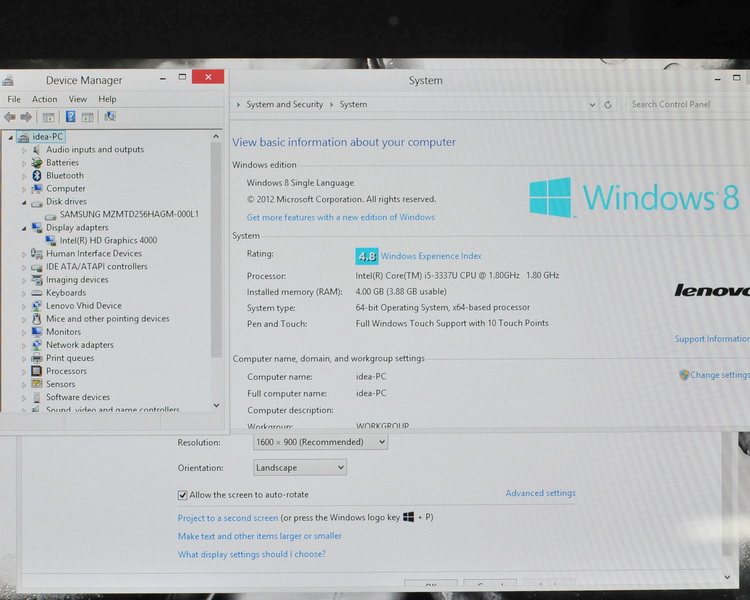750x600 pixels.
Task: Open the View menu in Device Manager
Action: 77,99
